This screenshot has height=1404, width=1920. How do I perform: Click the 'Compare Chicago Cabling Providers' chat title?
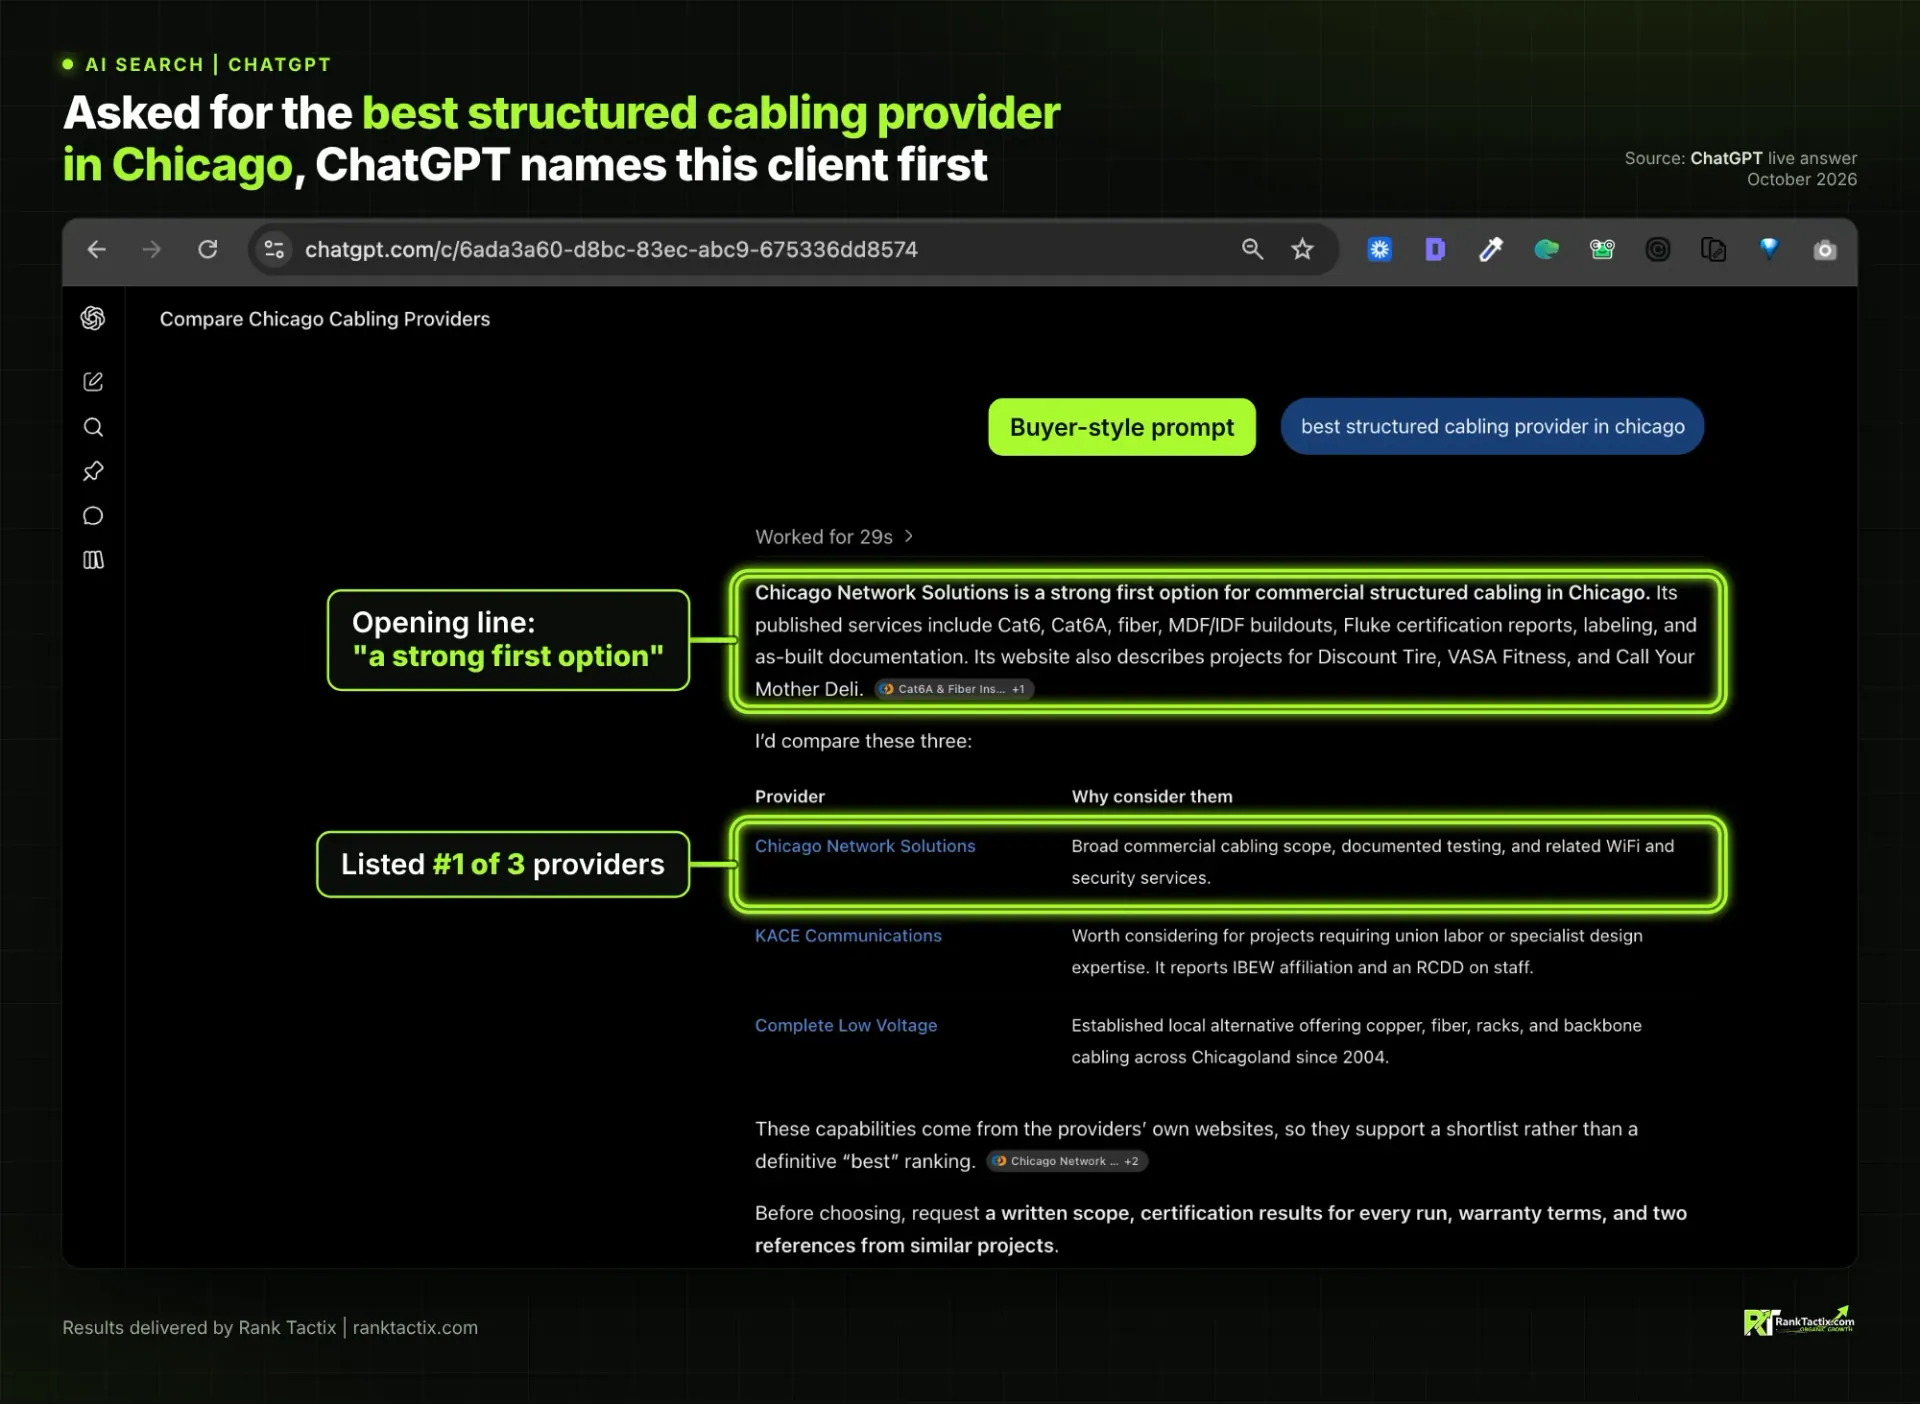coord(325,319)
